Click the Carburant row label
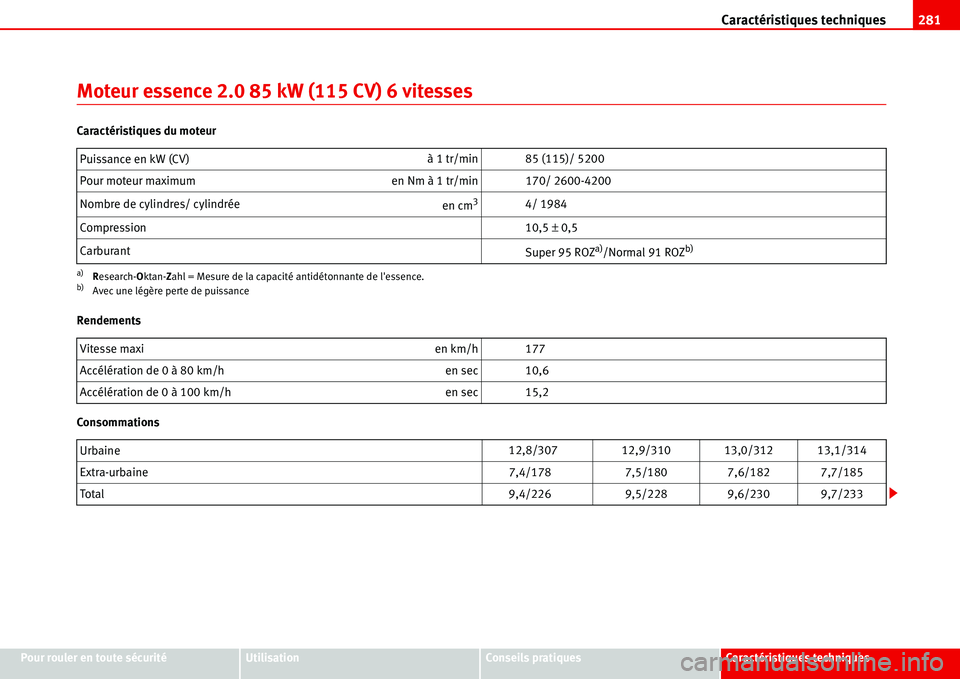 105,251
